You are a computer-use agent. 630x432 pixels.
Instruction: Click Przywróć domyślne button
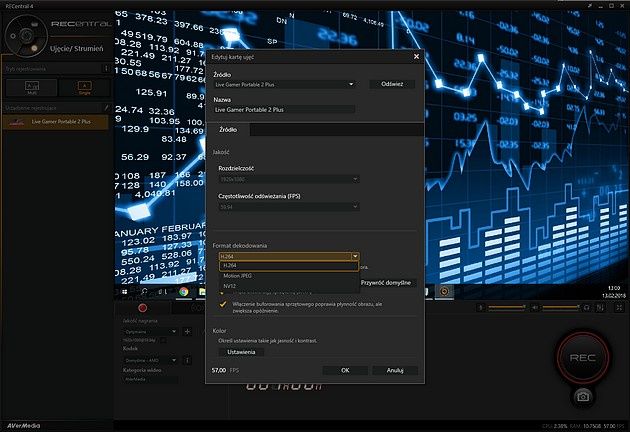[x=387, y=283]
